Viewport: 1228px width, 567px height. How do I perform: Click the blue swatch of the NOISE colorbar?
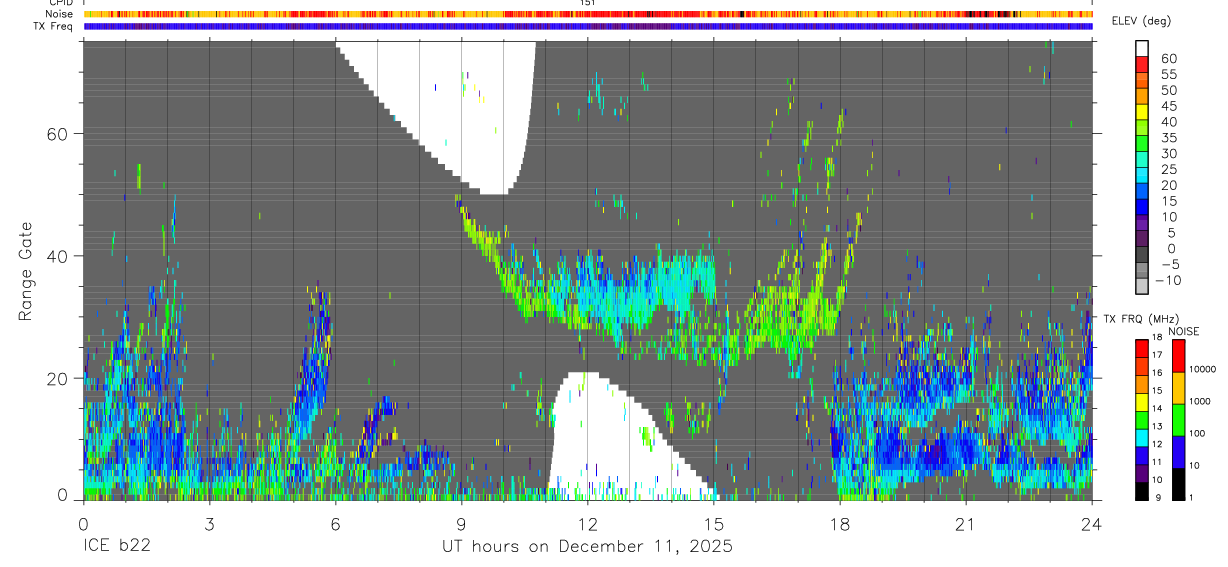tap(1179, 452)
